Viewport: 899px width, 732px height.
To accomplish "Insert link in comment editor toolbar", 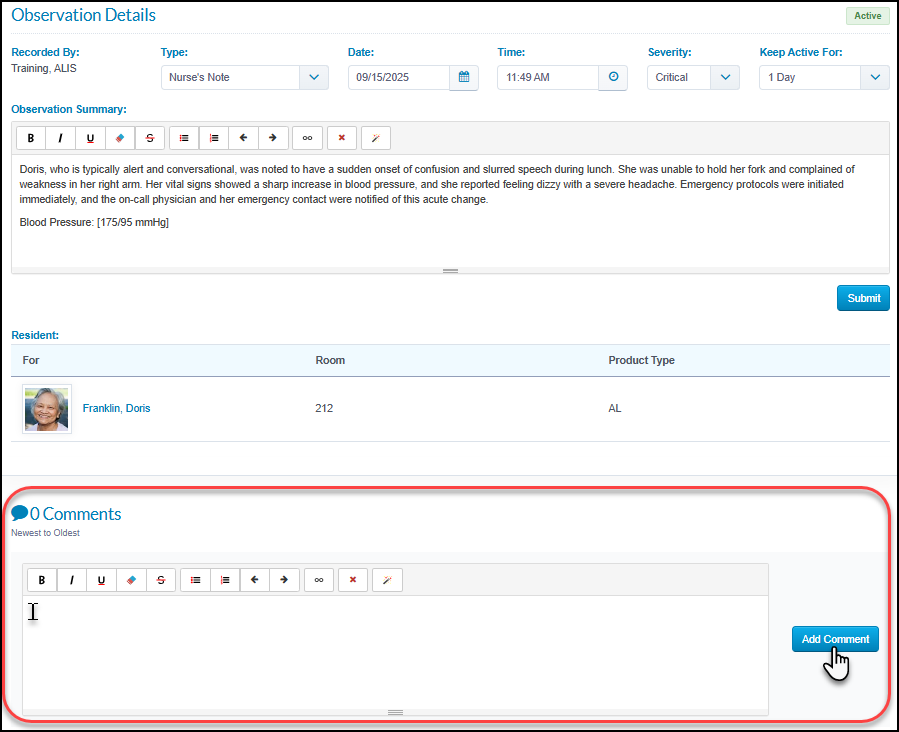I will click(319, 580).
